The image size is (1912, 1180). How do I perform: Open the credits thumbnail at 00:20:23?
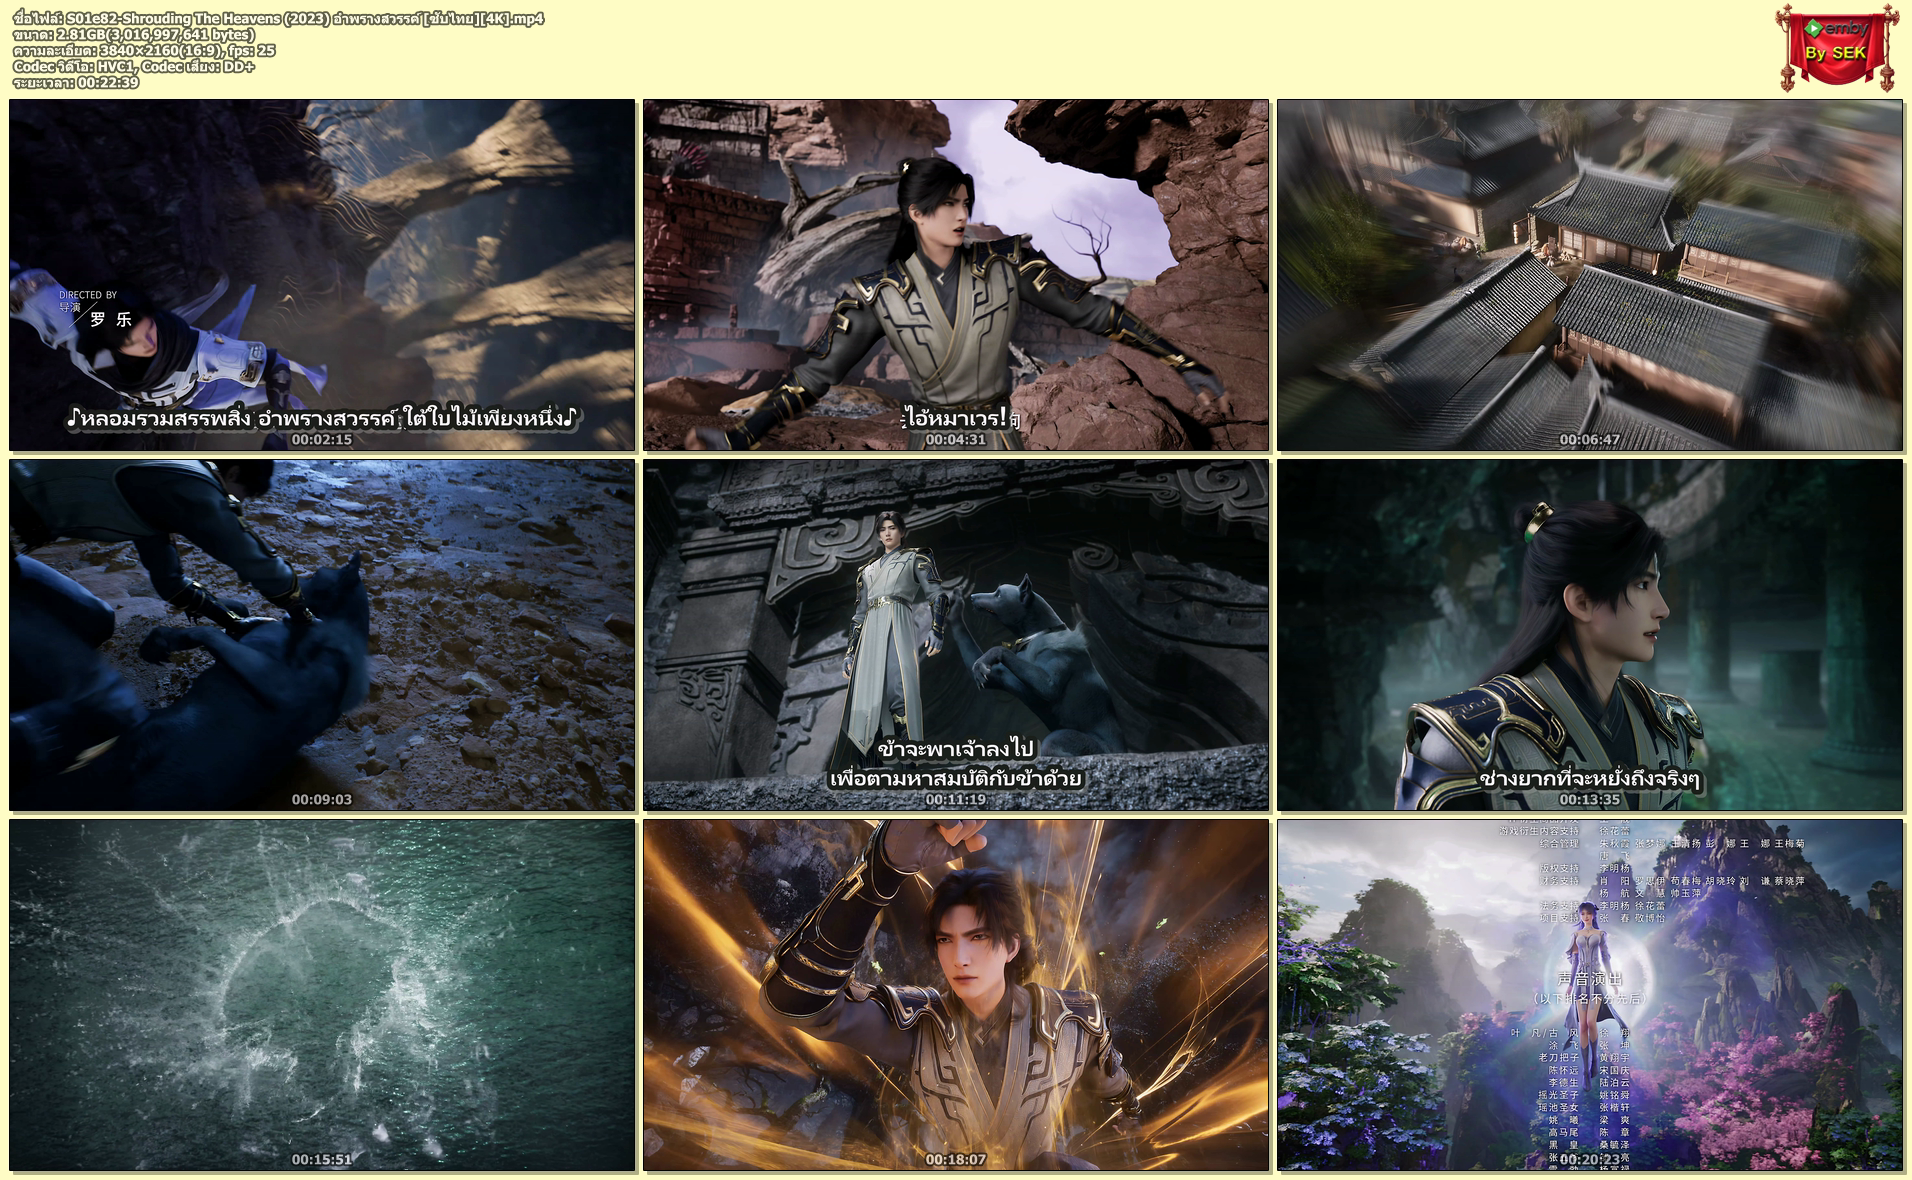[x=1590, y=995]
